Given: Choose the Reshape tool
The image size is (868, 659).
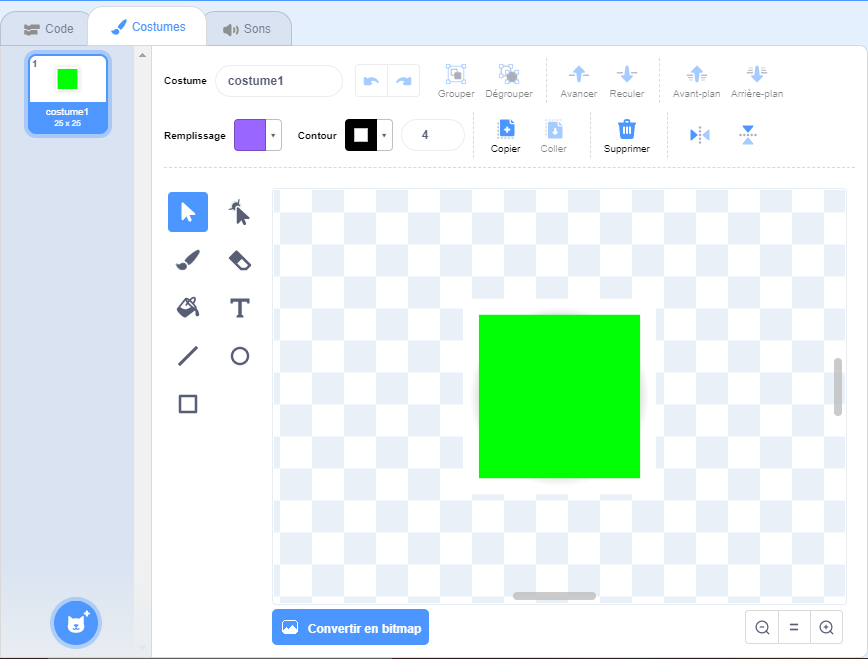Looking at the screenshot, I should coord(240,212).
